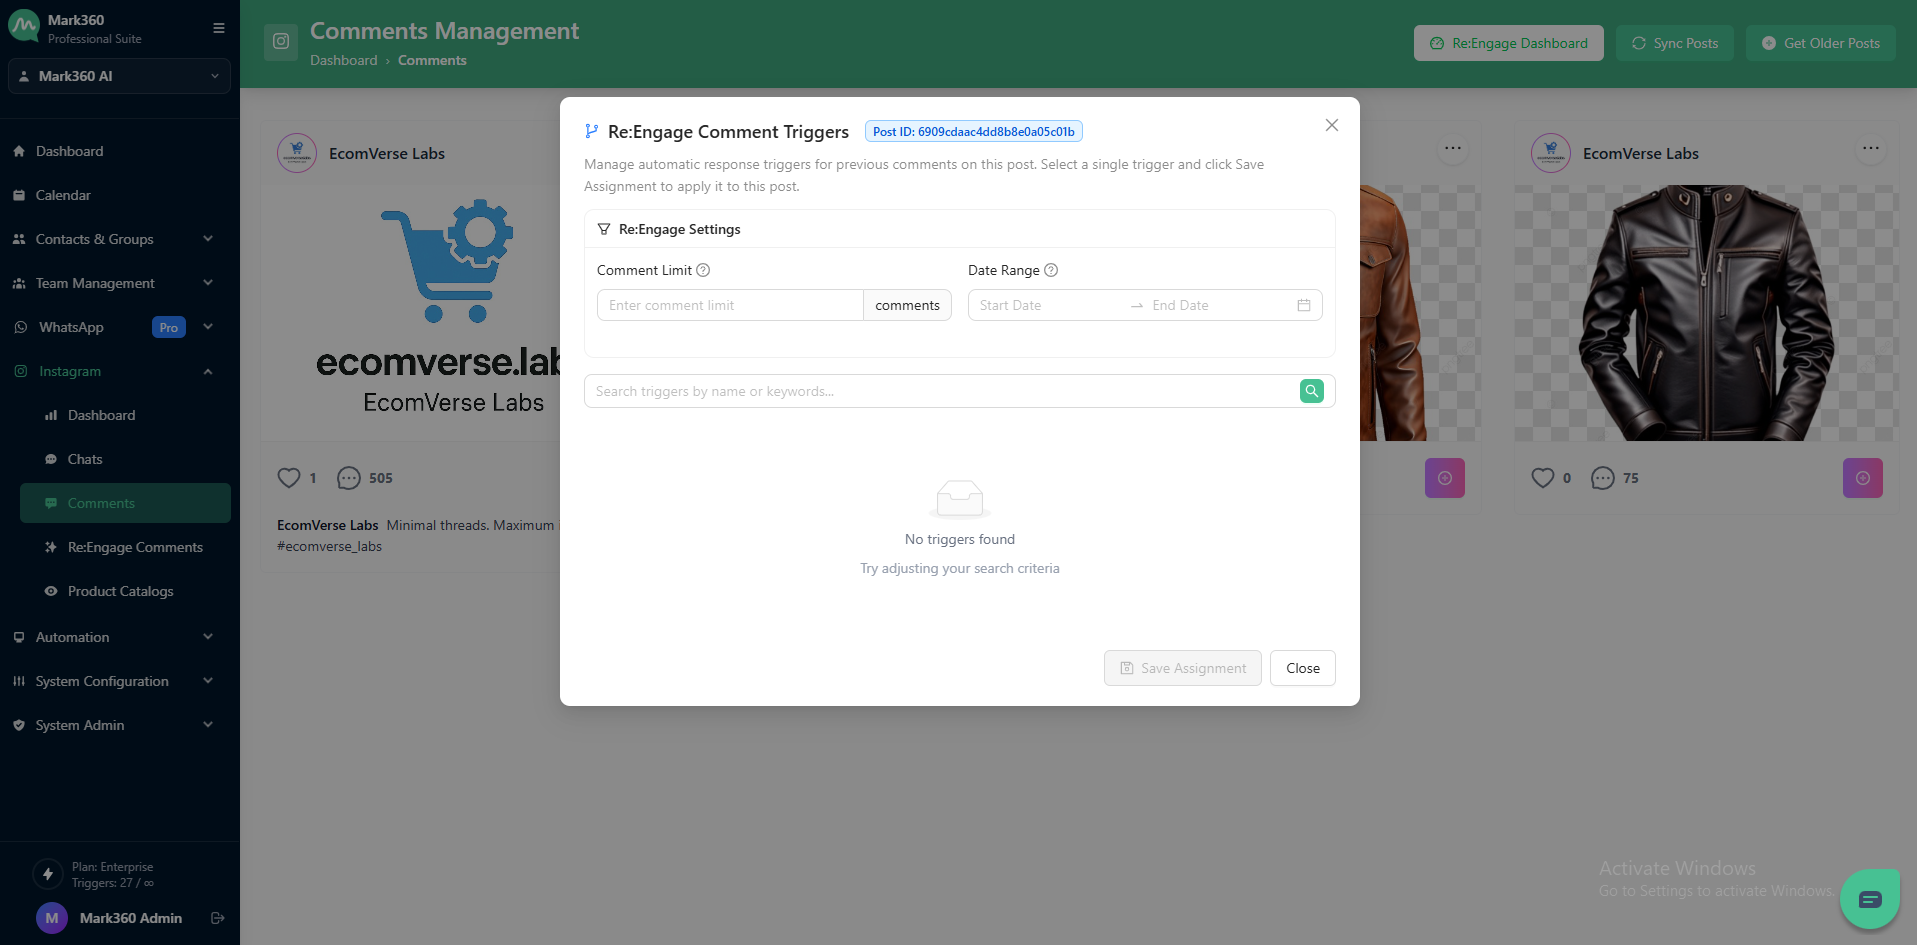The height and width of the screenshot is (945, 1917).
Task: Click the hamburger menu icon in sidebar header
Action: coord(218,28)
